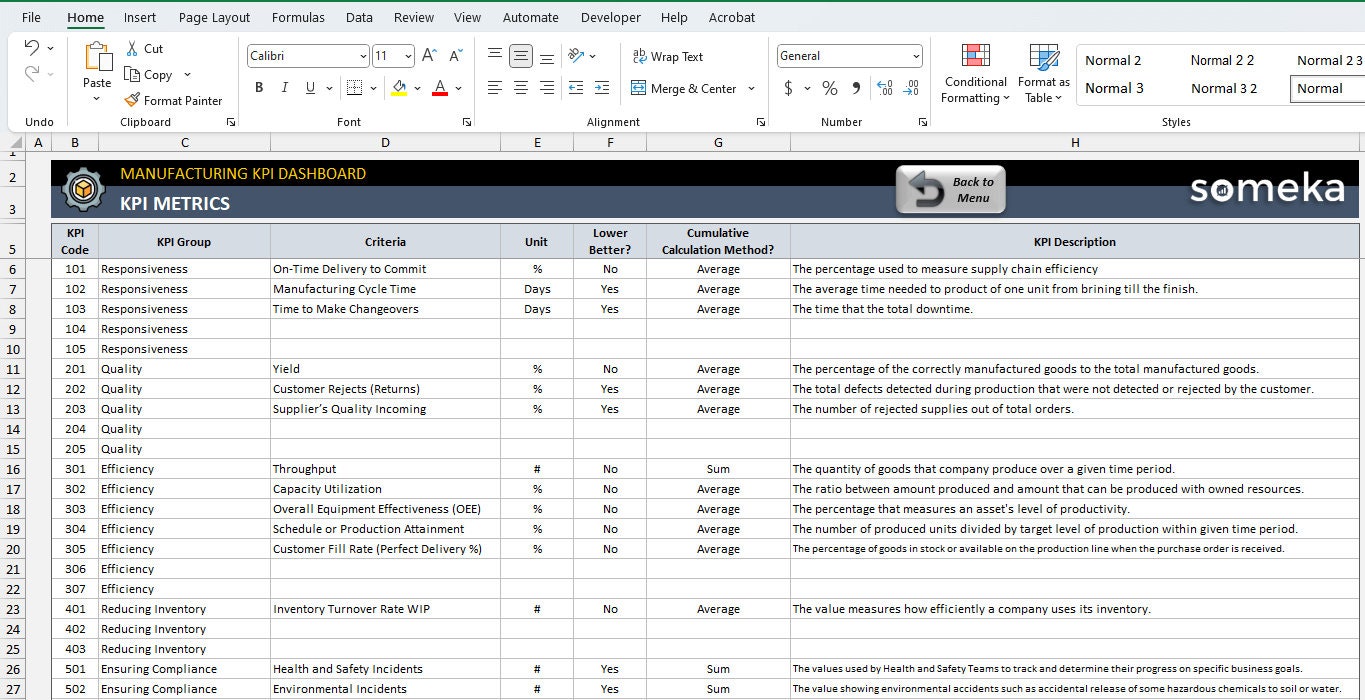Click the Increase Indent icon
The width and height of the screenshot is (1365, 700).
point(600,89)
